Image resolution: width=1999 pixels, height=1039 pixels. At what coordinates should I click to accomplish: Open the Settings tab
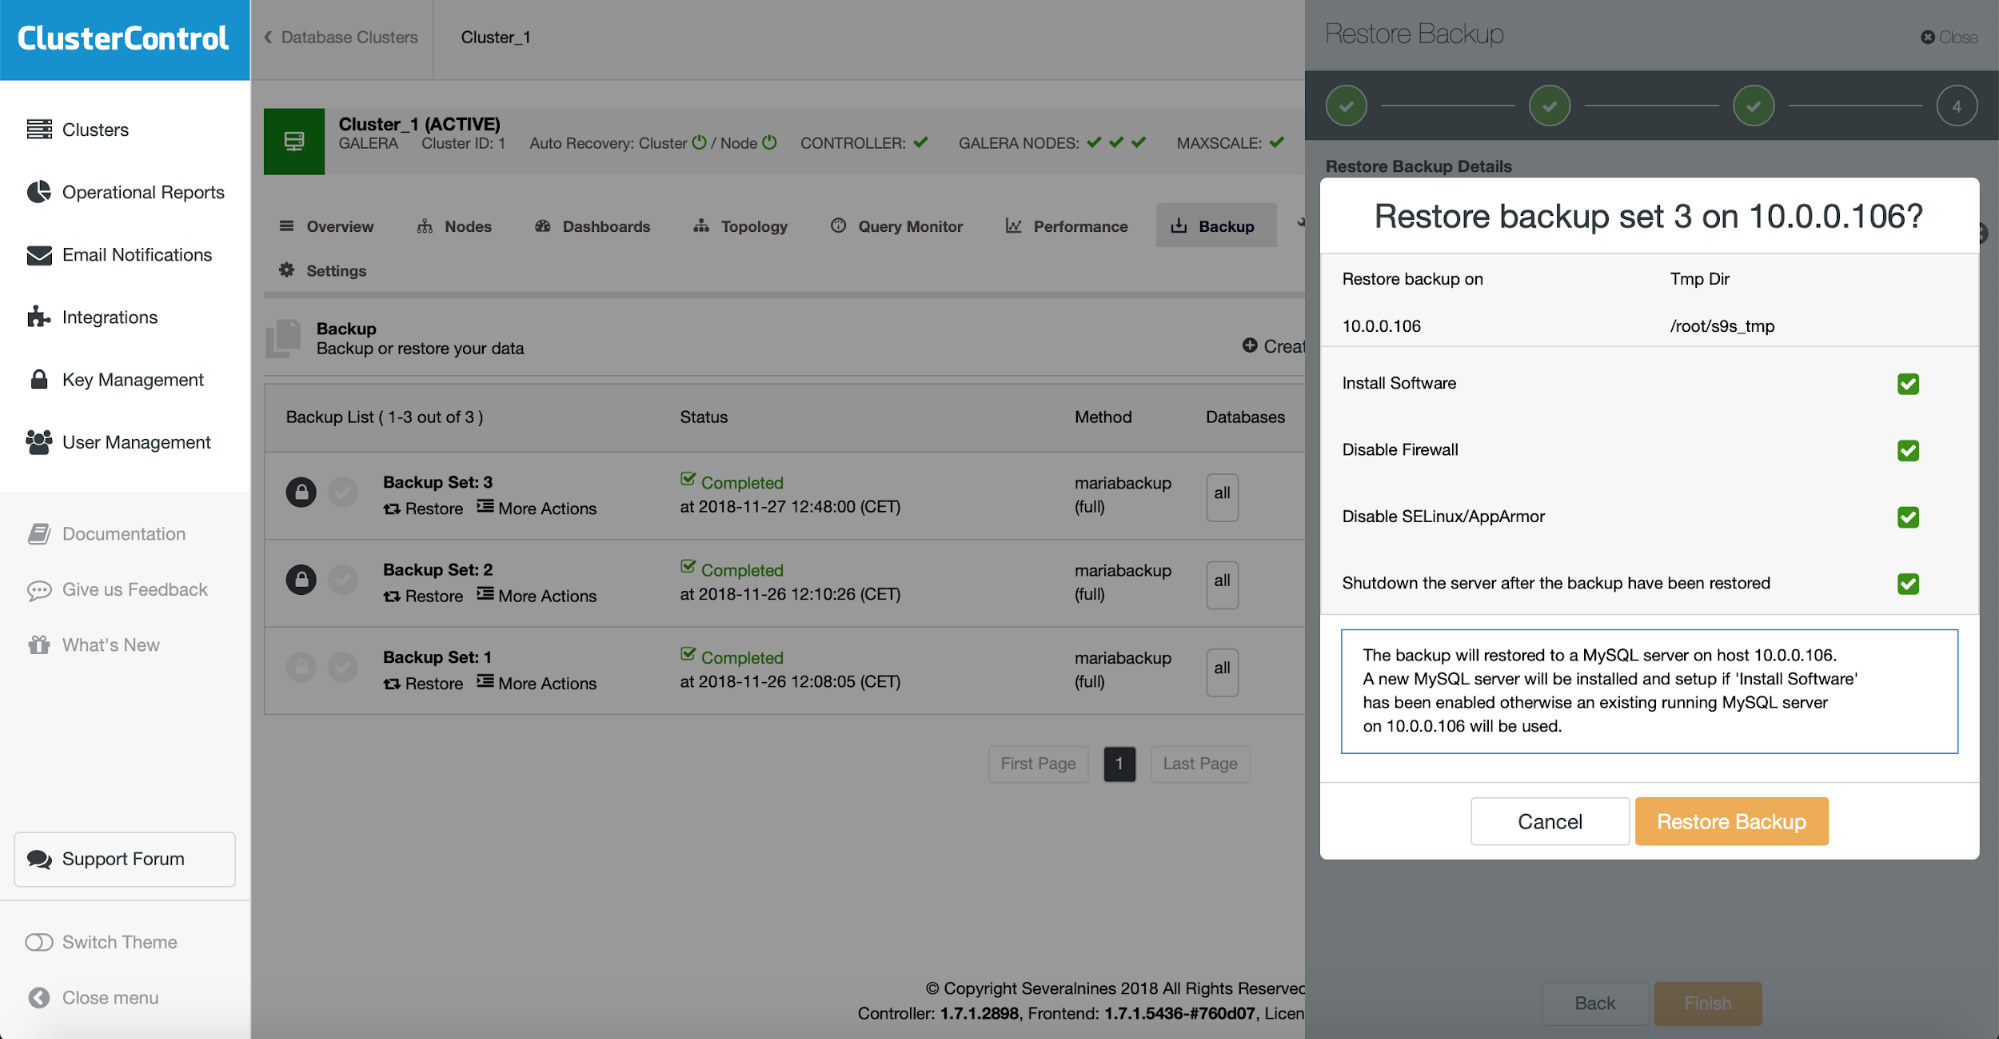[322, 271]
